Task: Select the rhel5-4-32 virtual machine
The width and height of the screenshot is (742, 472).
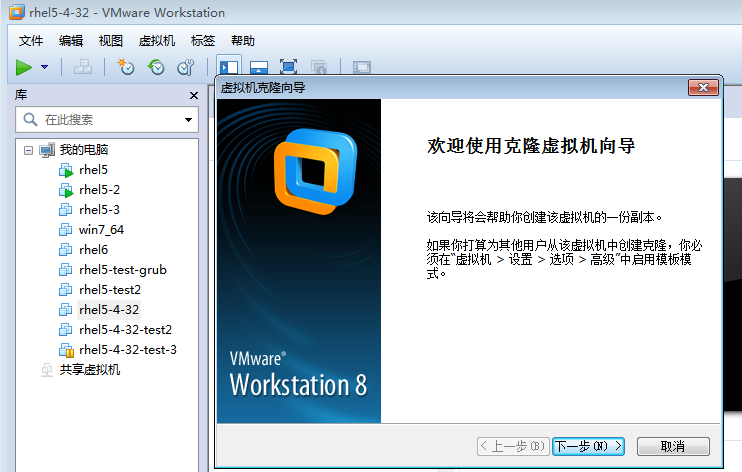Action: click(x=109, y=310)
